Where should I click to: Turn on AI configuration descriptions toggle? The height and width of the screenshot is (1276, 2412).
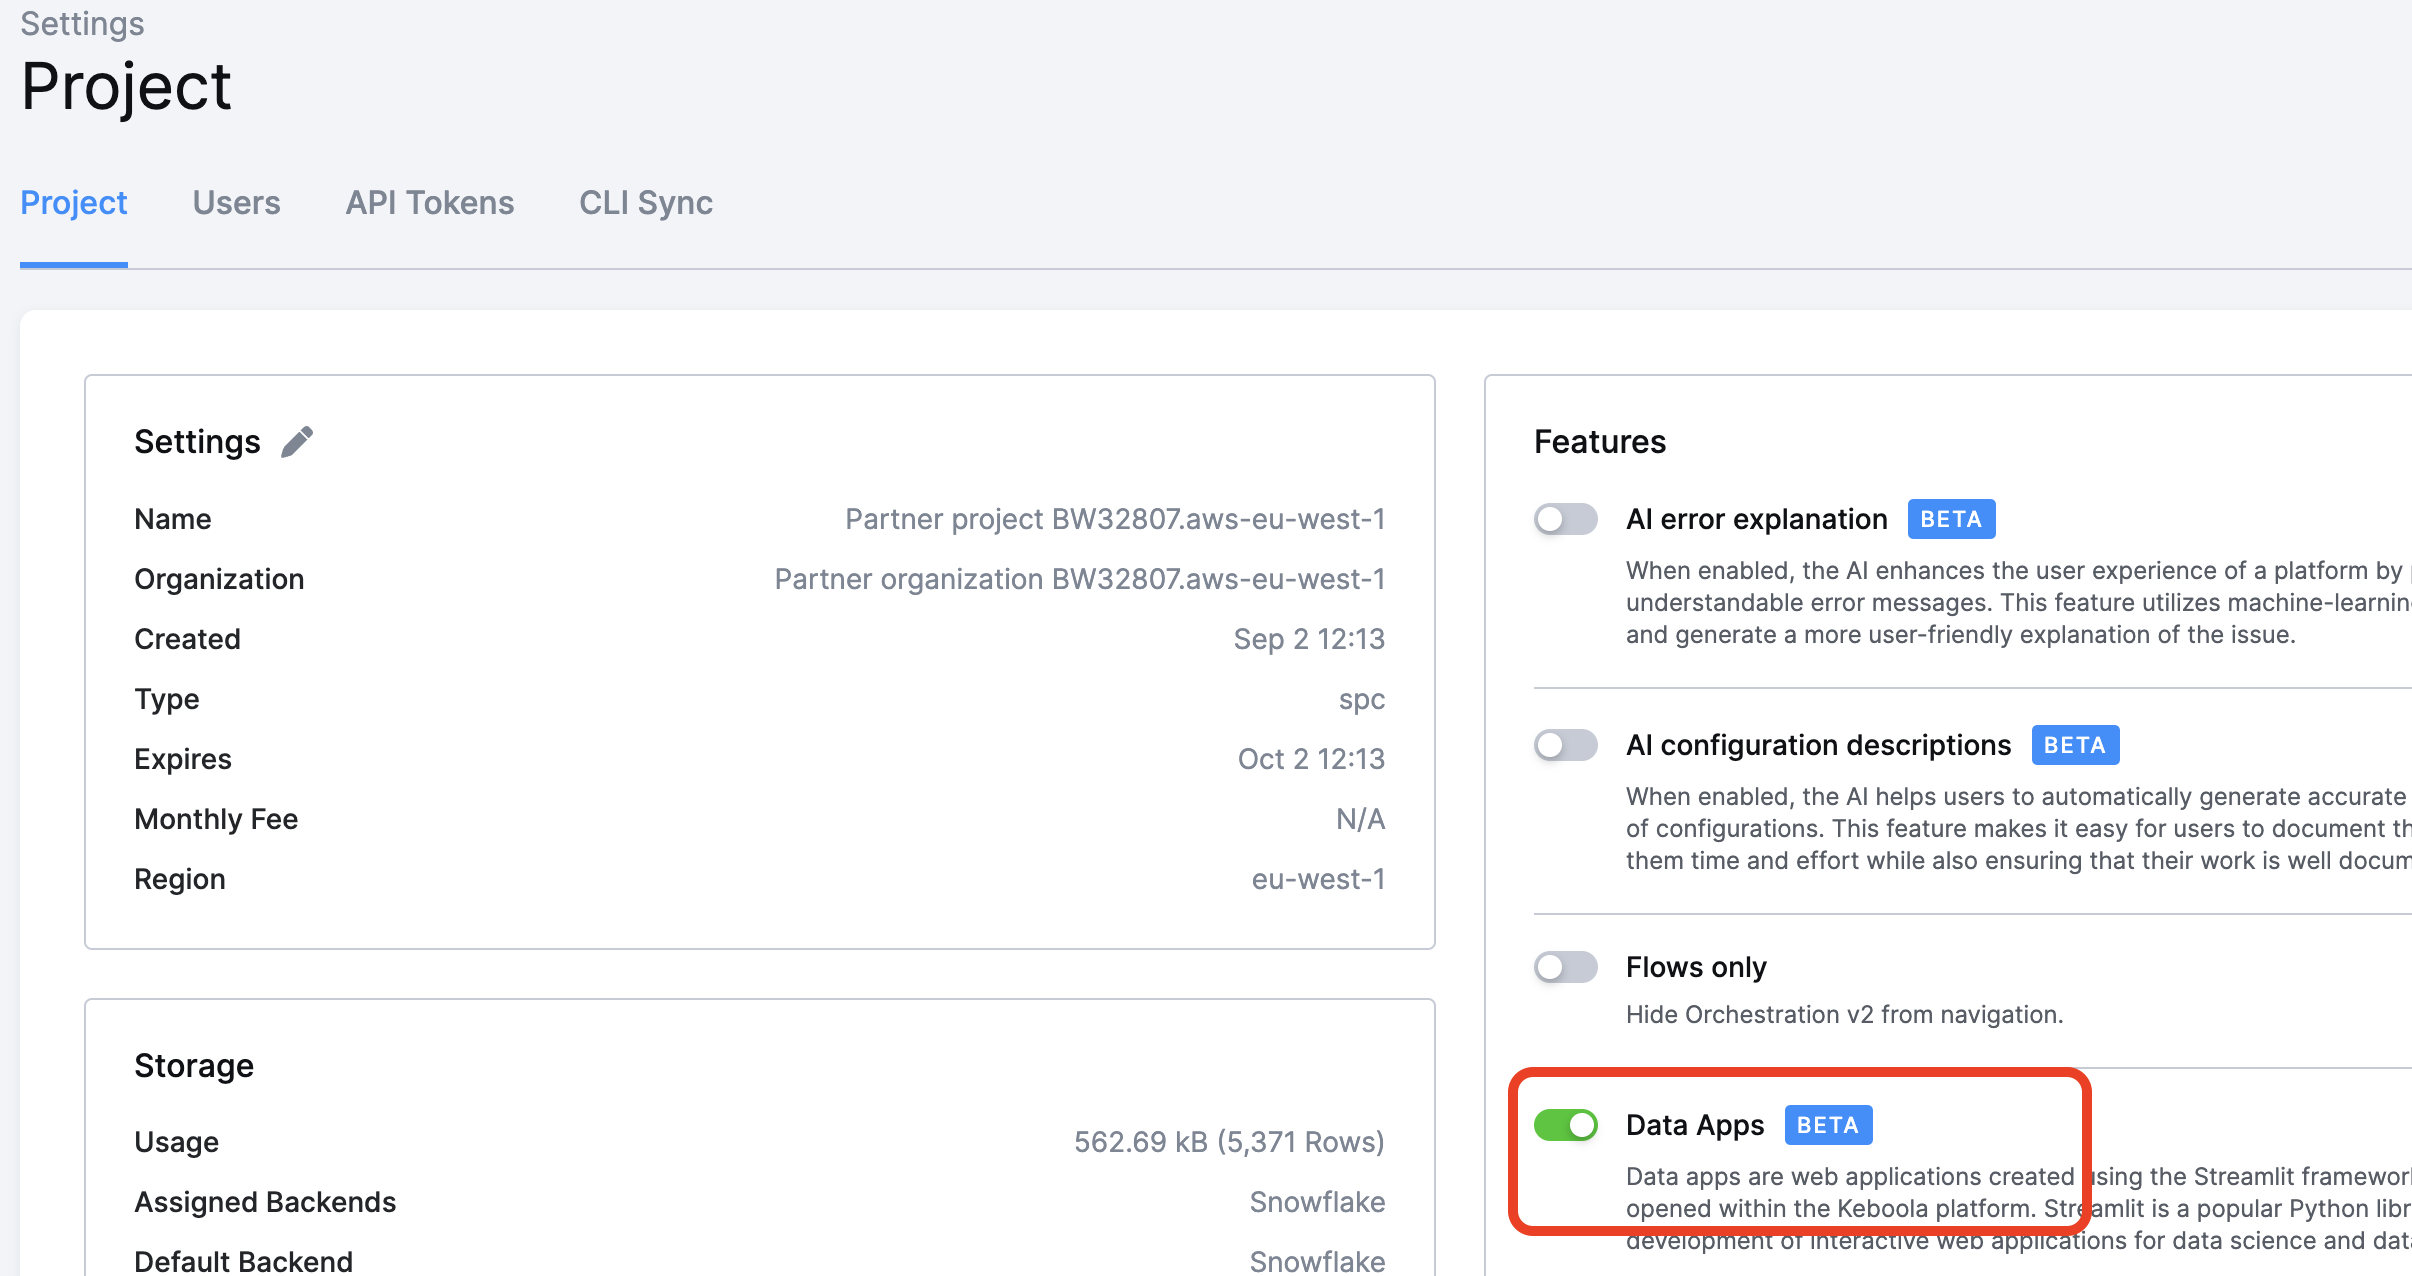(x=1566, y=745)
